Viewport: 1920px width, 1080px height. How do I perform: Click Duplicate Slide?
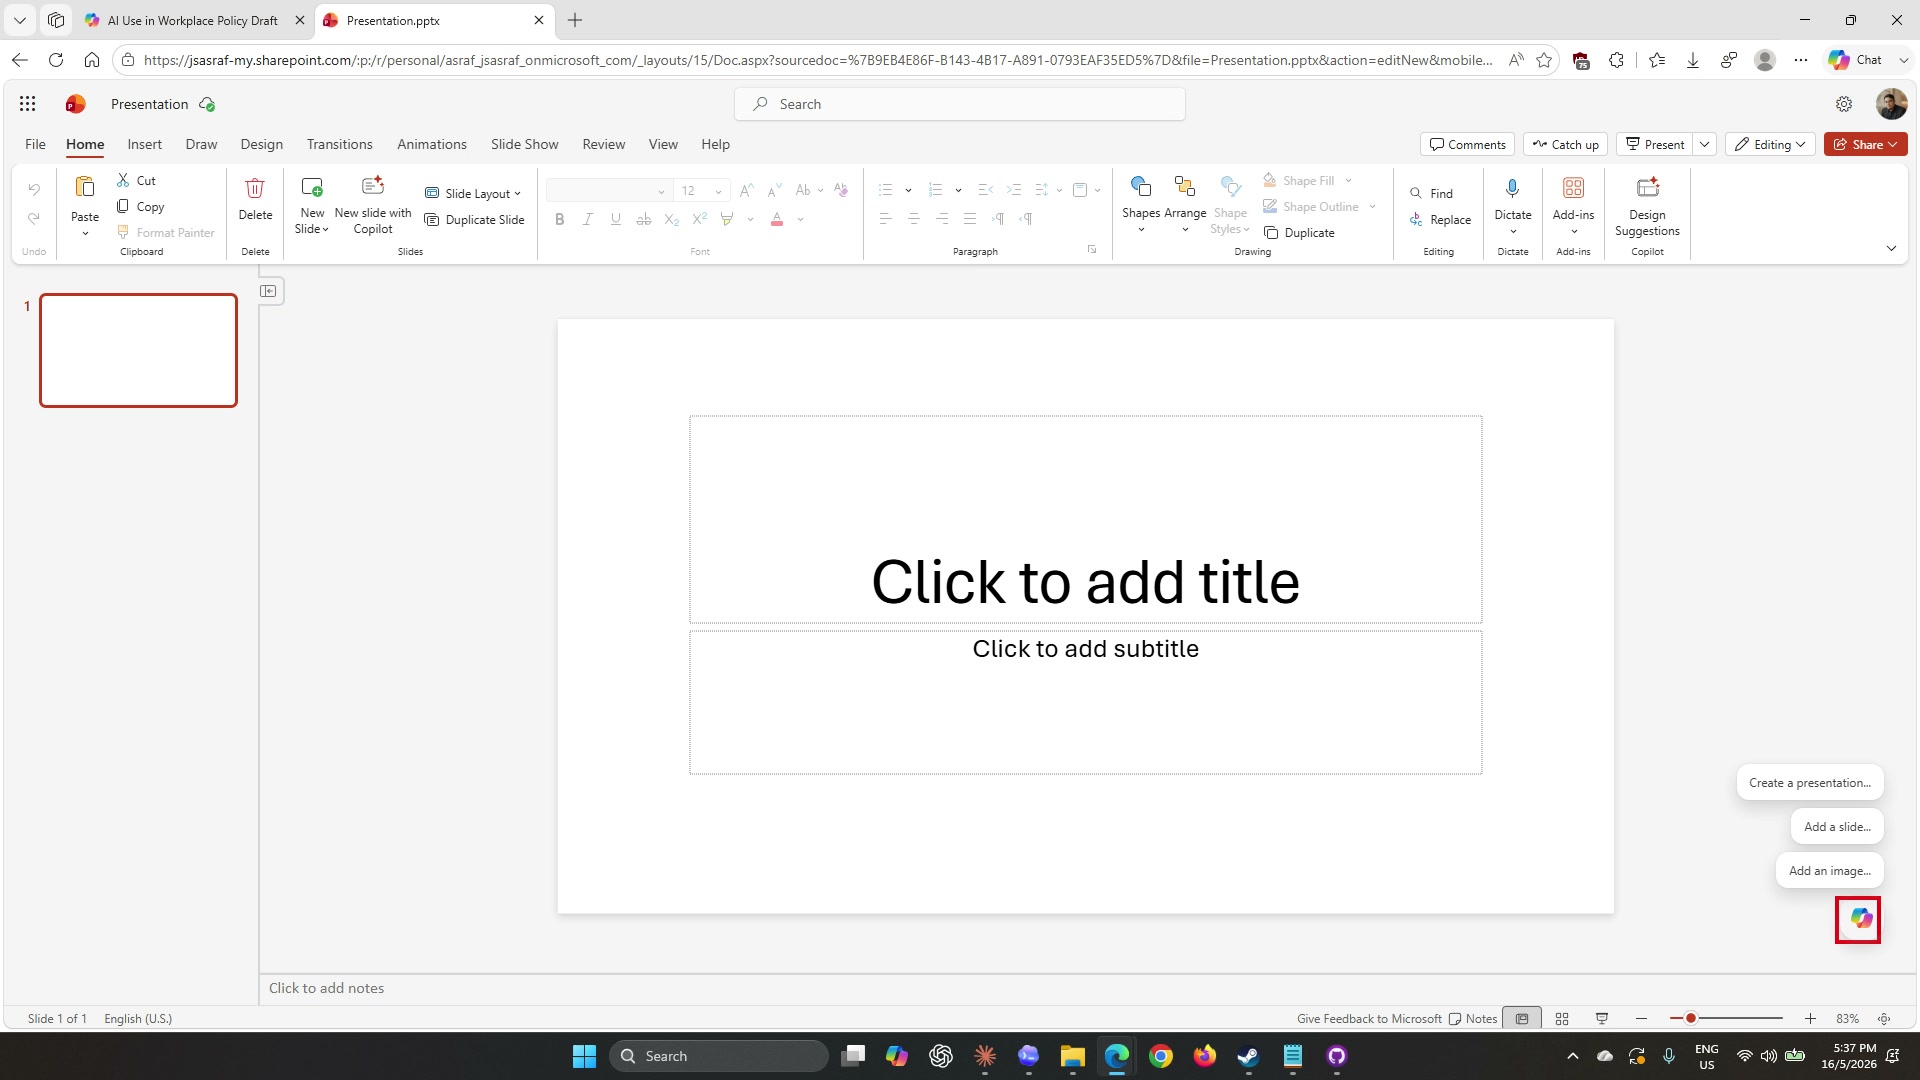(475, 220)
